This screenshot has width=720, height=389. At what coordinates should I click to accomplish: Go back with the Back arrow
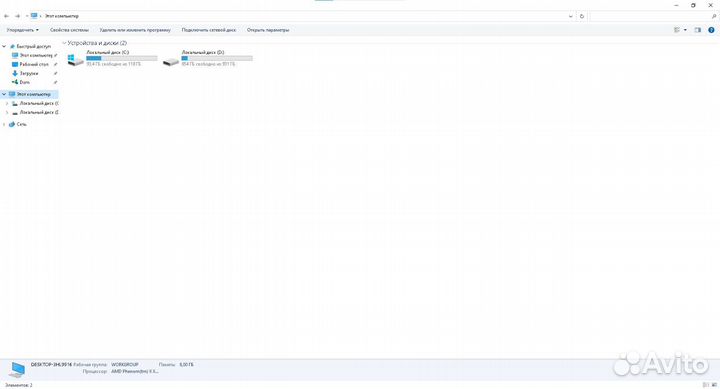pos(6,16)
